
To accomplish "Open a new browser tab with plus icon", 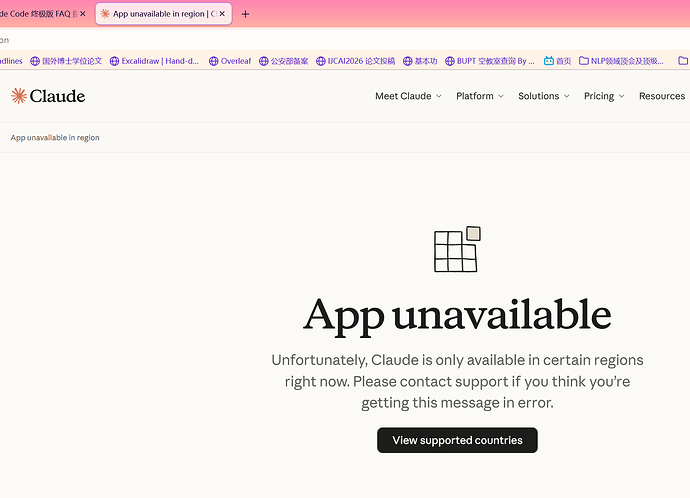I will pos(245,14).
